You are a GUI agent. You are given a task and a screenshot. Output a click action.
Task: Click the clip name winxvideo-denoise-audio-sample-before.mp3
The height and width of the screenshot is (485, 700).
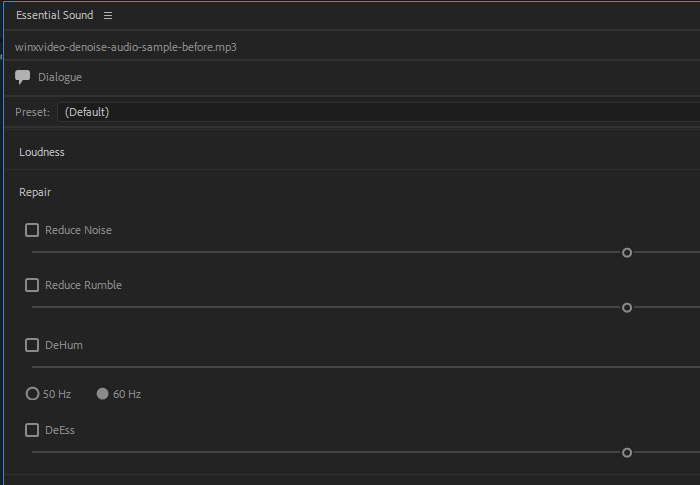(x=125, y=47)
